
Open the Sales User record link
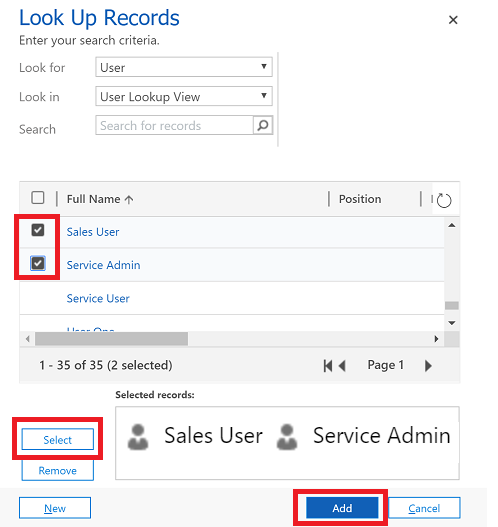pos(93,232)
